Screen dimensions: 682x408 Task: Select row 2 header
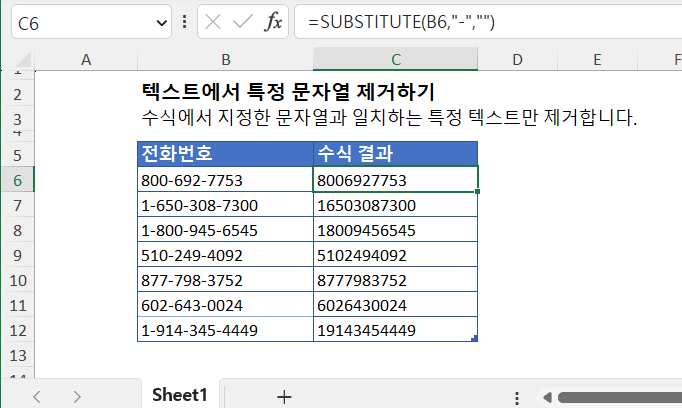(x=17, y=94)
